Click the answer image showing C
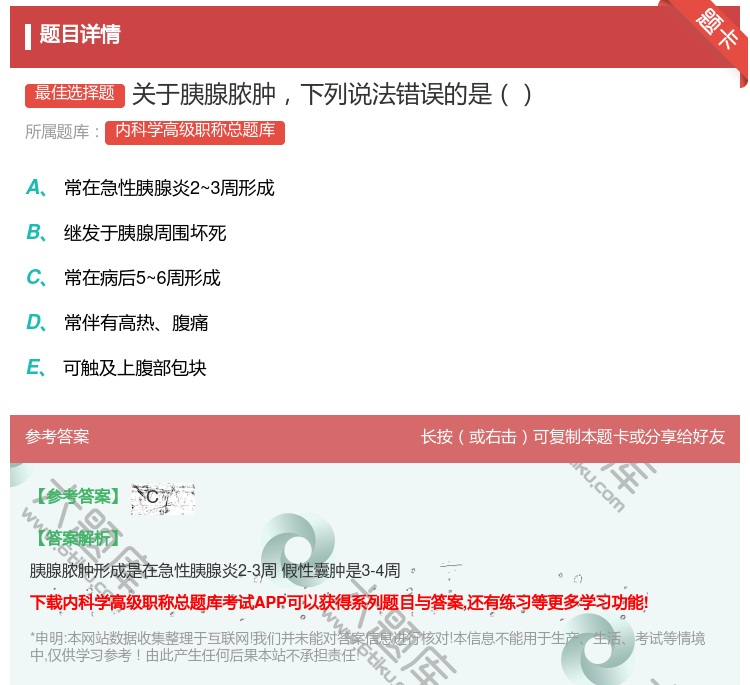This screenshot has height=685, width=750. pos(163,499)
